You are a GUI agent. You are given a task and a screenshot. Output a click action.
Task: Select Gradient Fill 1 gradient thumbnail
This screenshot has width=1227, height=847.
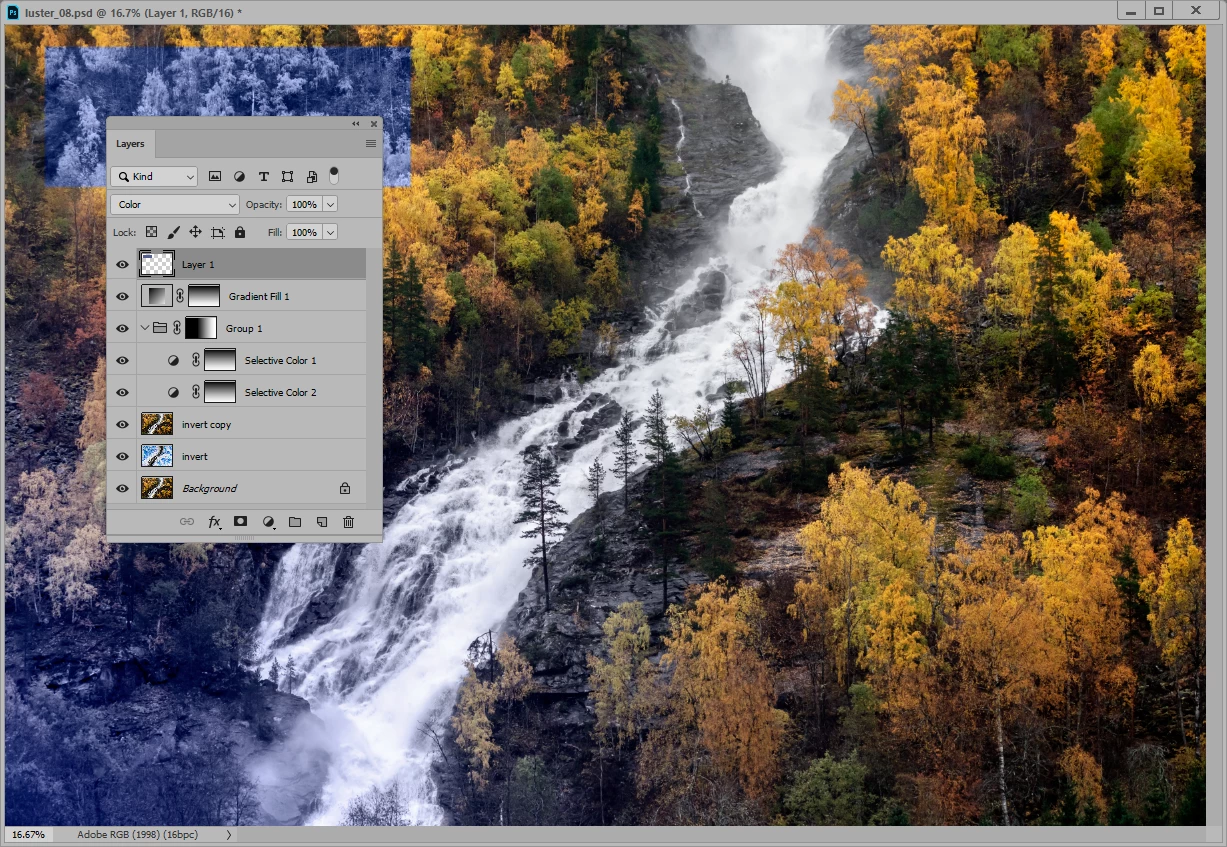click(157, 297)
